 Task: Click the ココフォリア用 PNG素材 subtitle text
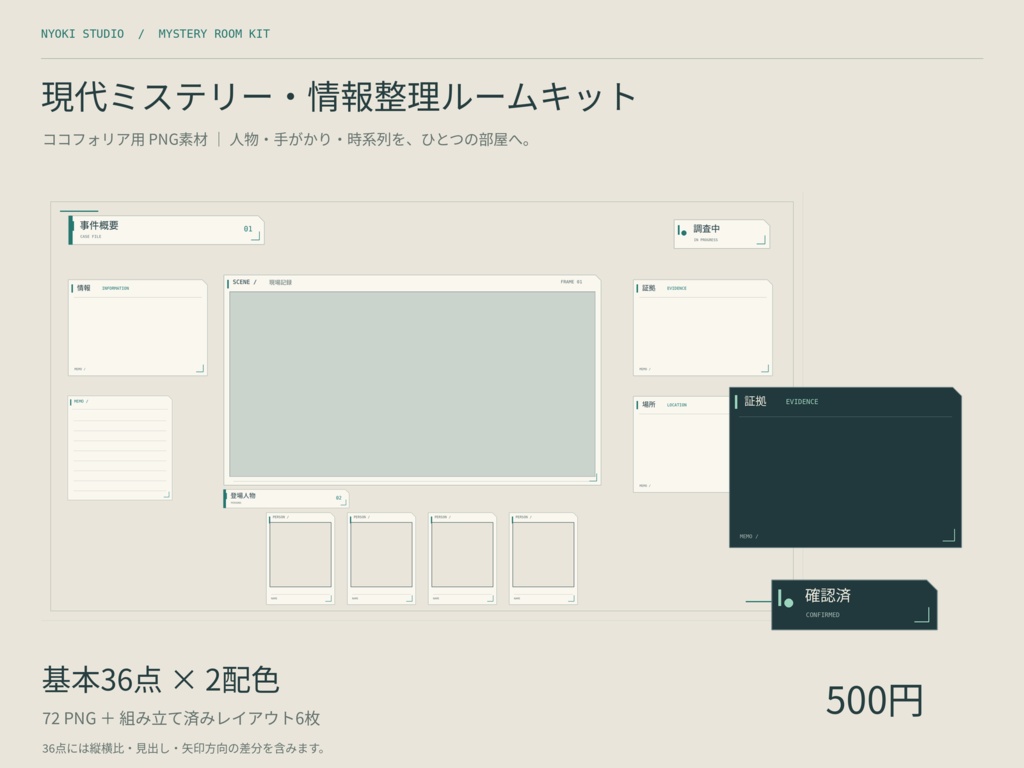125,139
